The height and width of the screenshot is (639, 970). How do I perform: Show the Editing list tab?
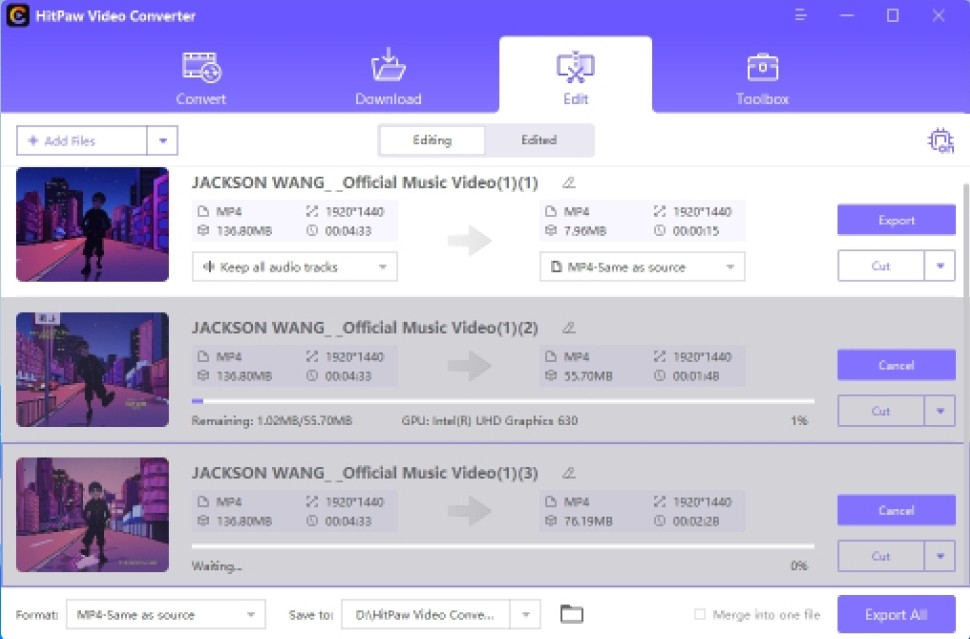click(x=432, y=140)
